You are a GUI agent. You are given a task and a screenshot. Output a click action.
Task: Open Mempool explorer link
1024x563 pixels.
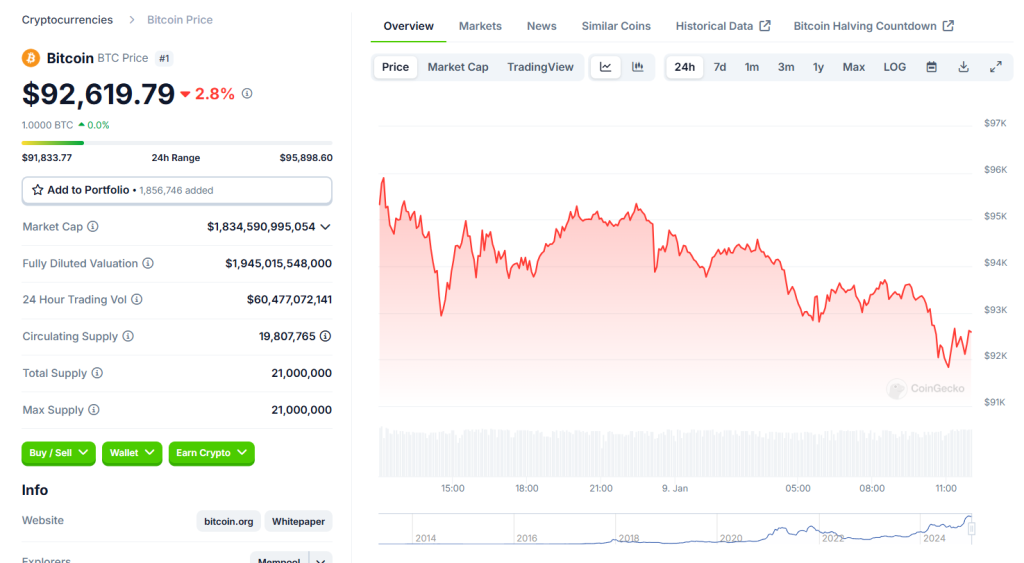coord(279,558)
